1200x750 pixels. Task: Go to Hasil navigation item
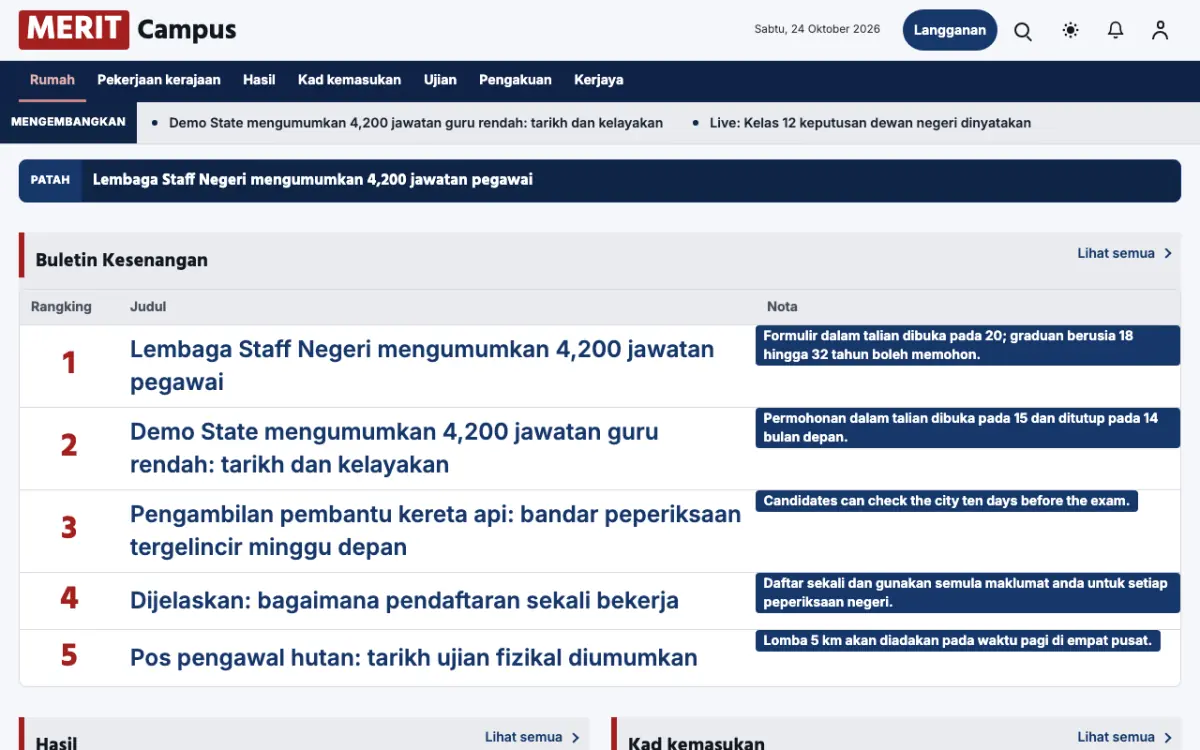pos(259,80)
